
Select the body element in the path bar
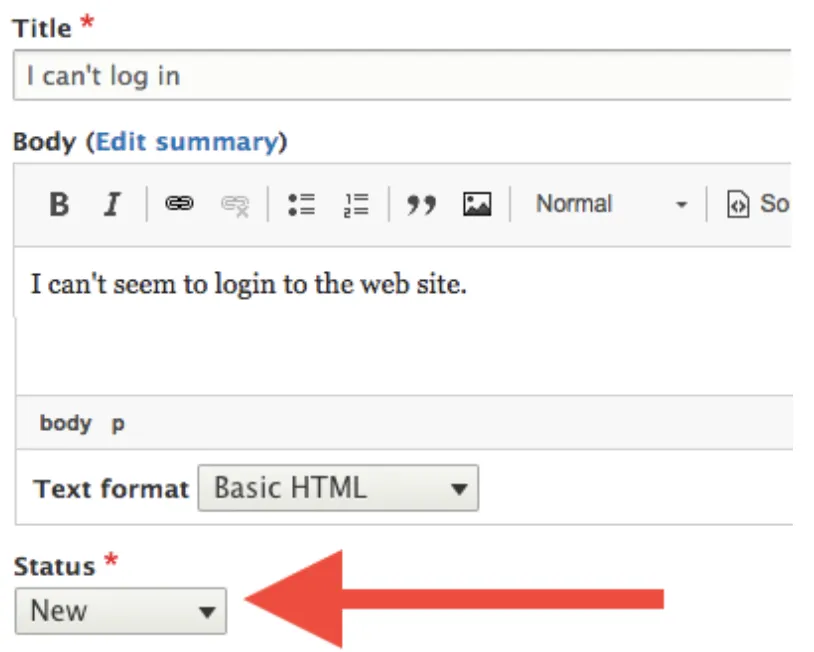coord(65,423)
